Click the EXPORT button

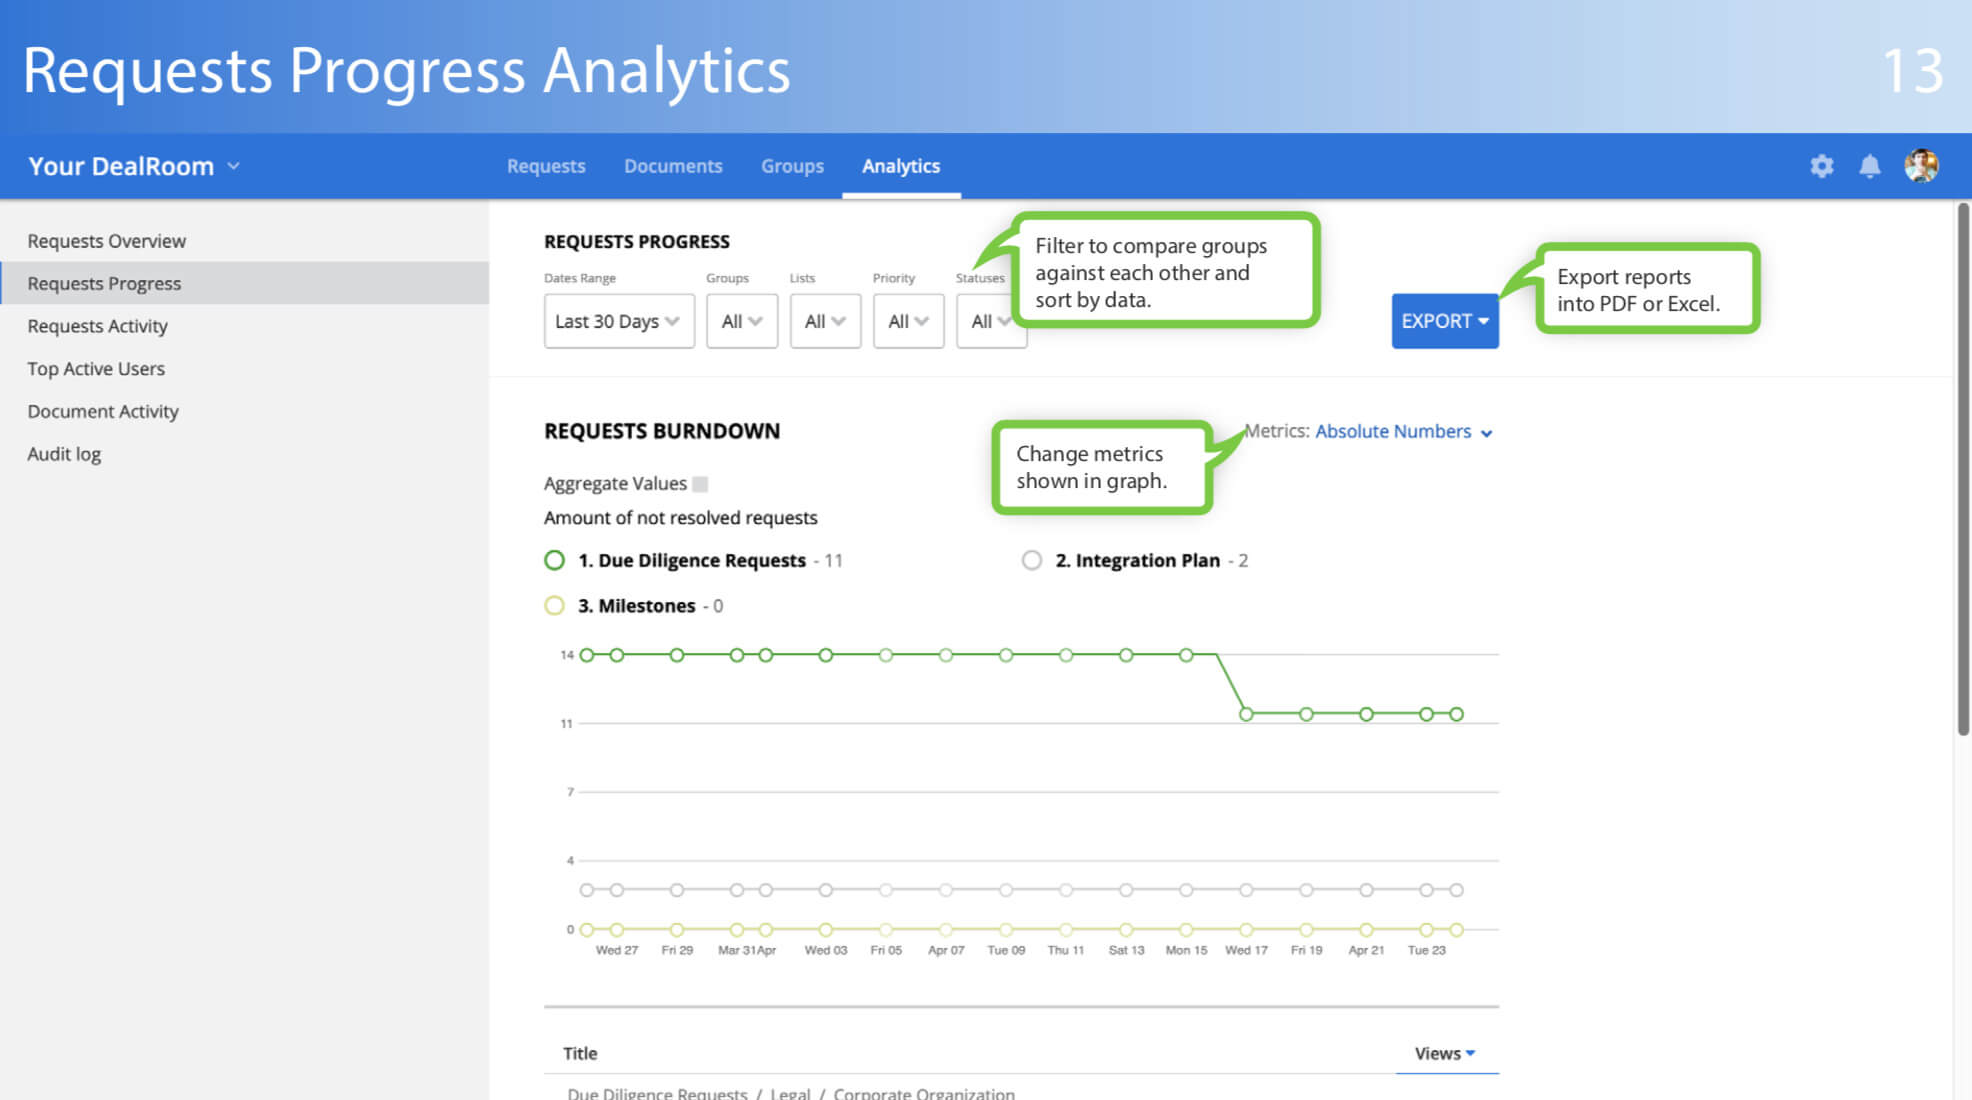(x=1444, y=321)
